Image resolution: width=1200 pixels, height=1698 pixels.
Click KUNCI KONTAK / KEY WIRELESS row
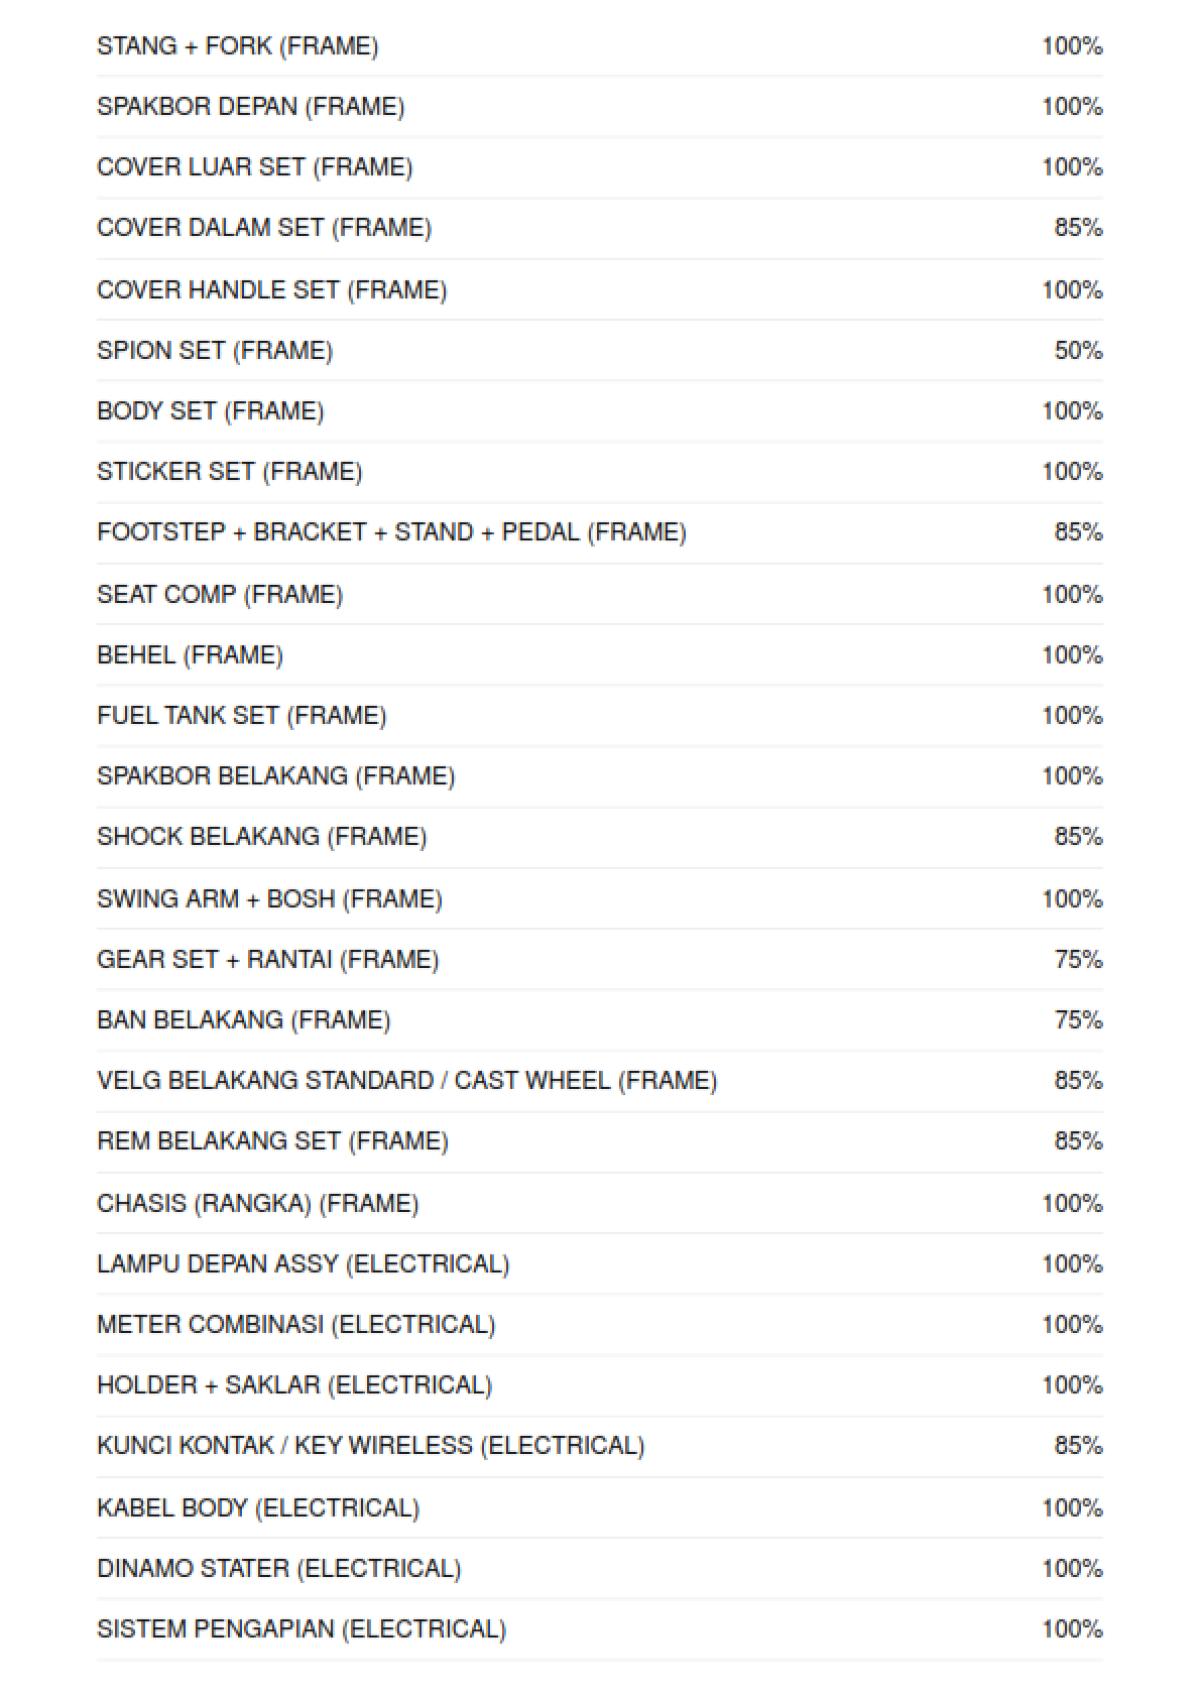[x=370, y=1446]
